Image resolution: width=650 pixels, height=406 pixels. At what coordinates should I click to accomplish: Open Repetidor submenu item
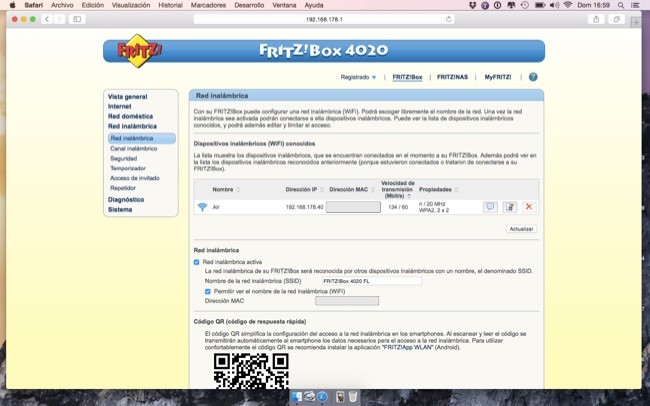[123, 188]
